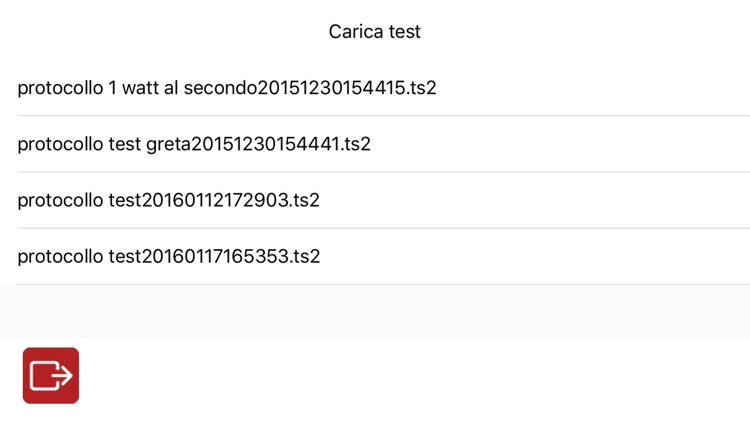Pick the test saved on 20160112
Screen dimensions: 750x422
[x=168, y=200]
